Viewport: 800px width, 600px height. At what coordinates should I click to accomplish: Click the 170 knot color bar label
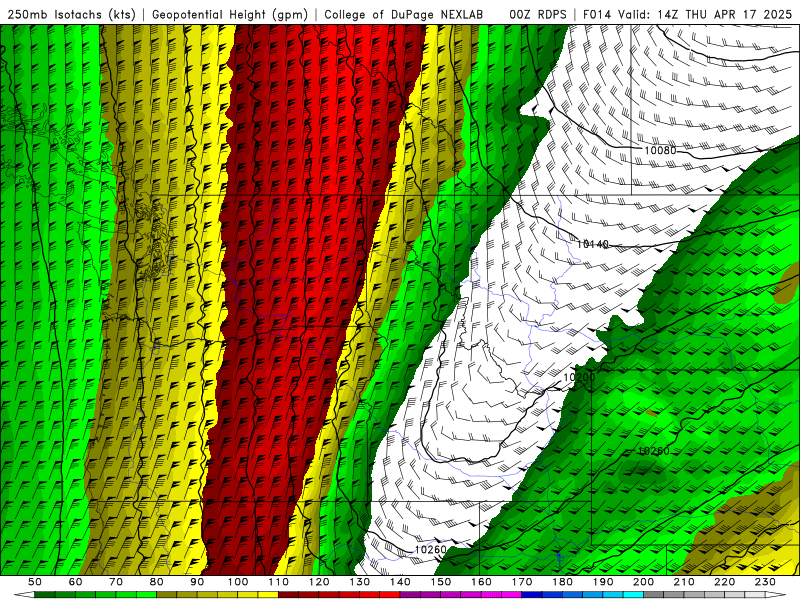pos(521,582)
